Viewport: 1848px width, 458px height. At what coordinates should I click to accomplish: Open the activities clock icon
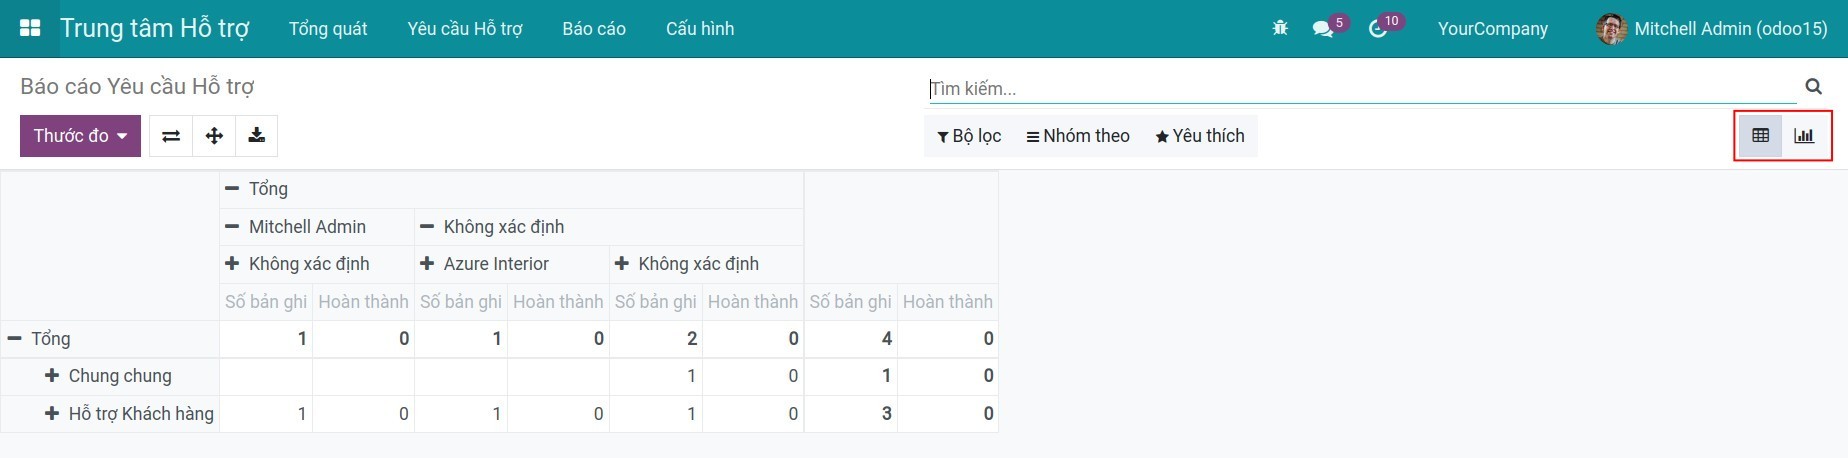tap(1378, 29)
